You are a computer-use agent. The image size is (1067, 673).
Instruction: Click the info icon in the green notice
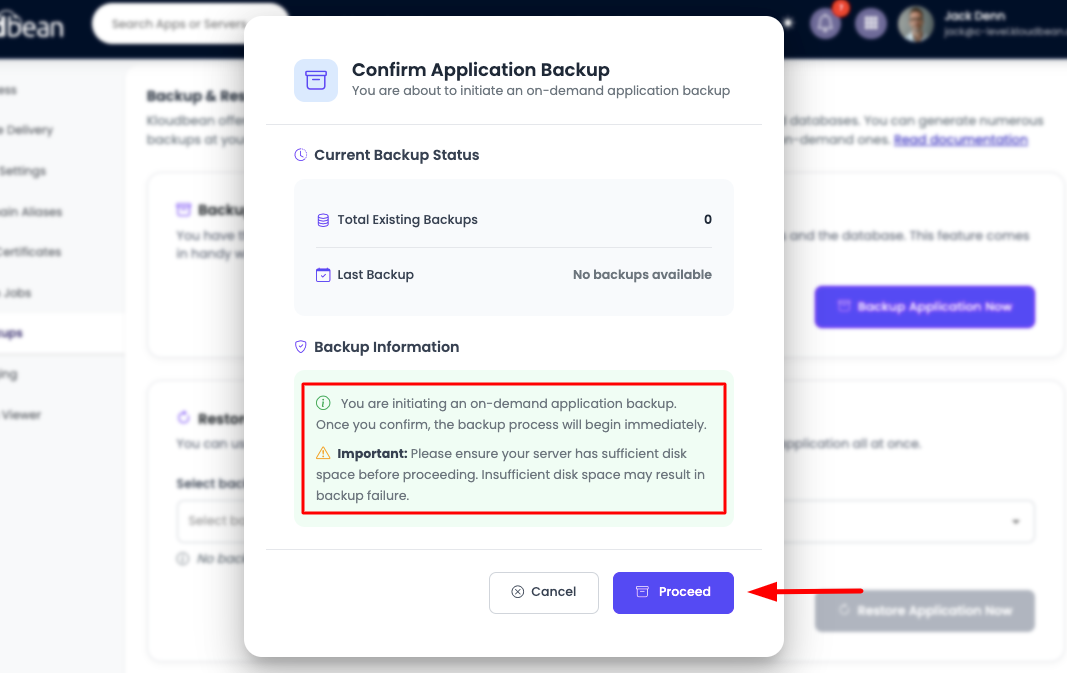pos(322,402)
